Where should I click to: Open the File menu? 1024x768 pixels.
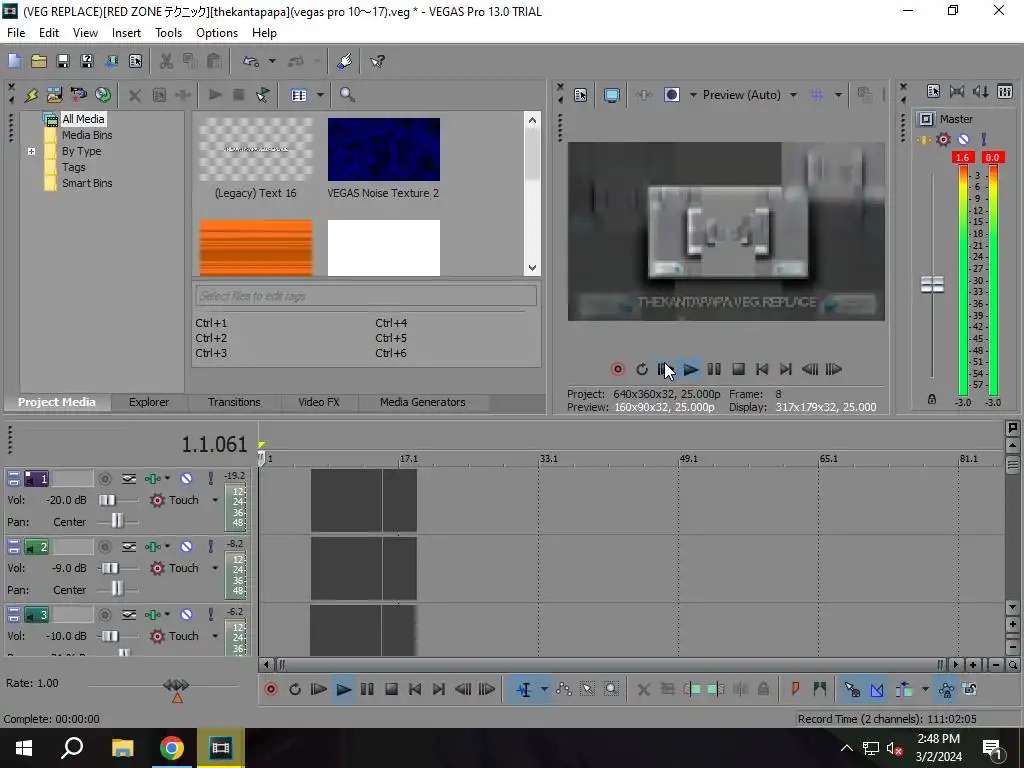[x=16, y=33]
